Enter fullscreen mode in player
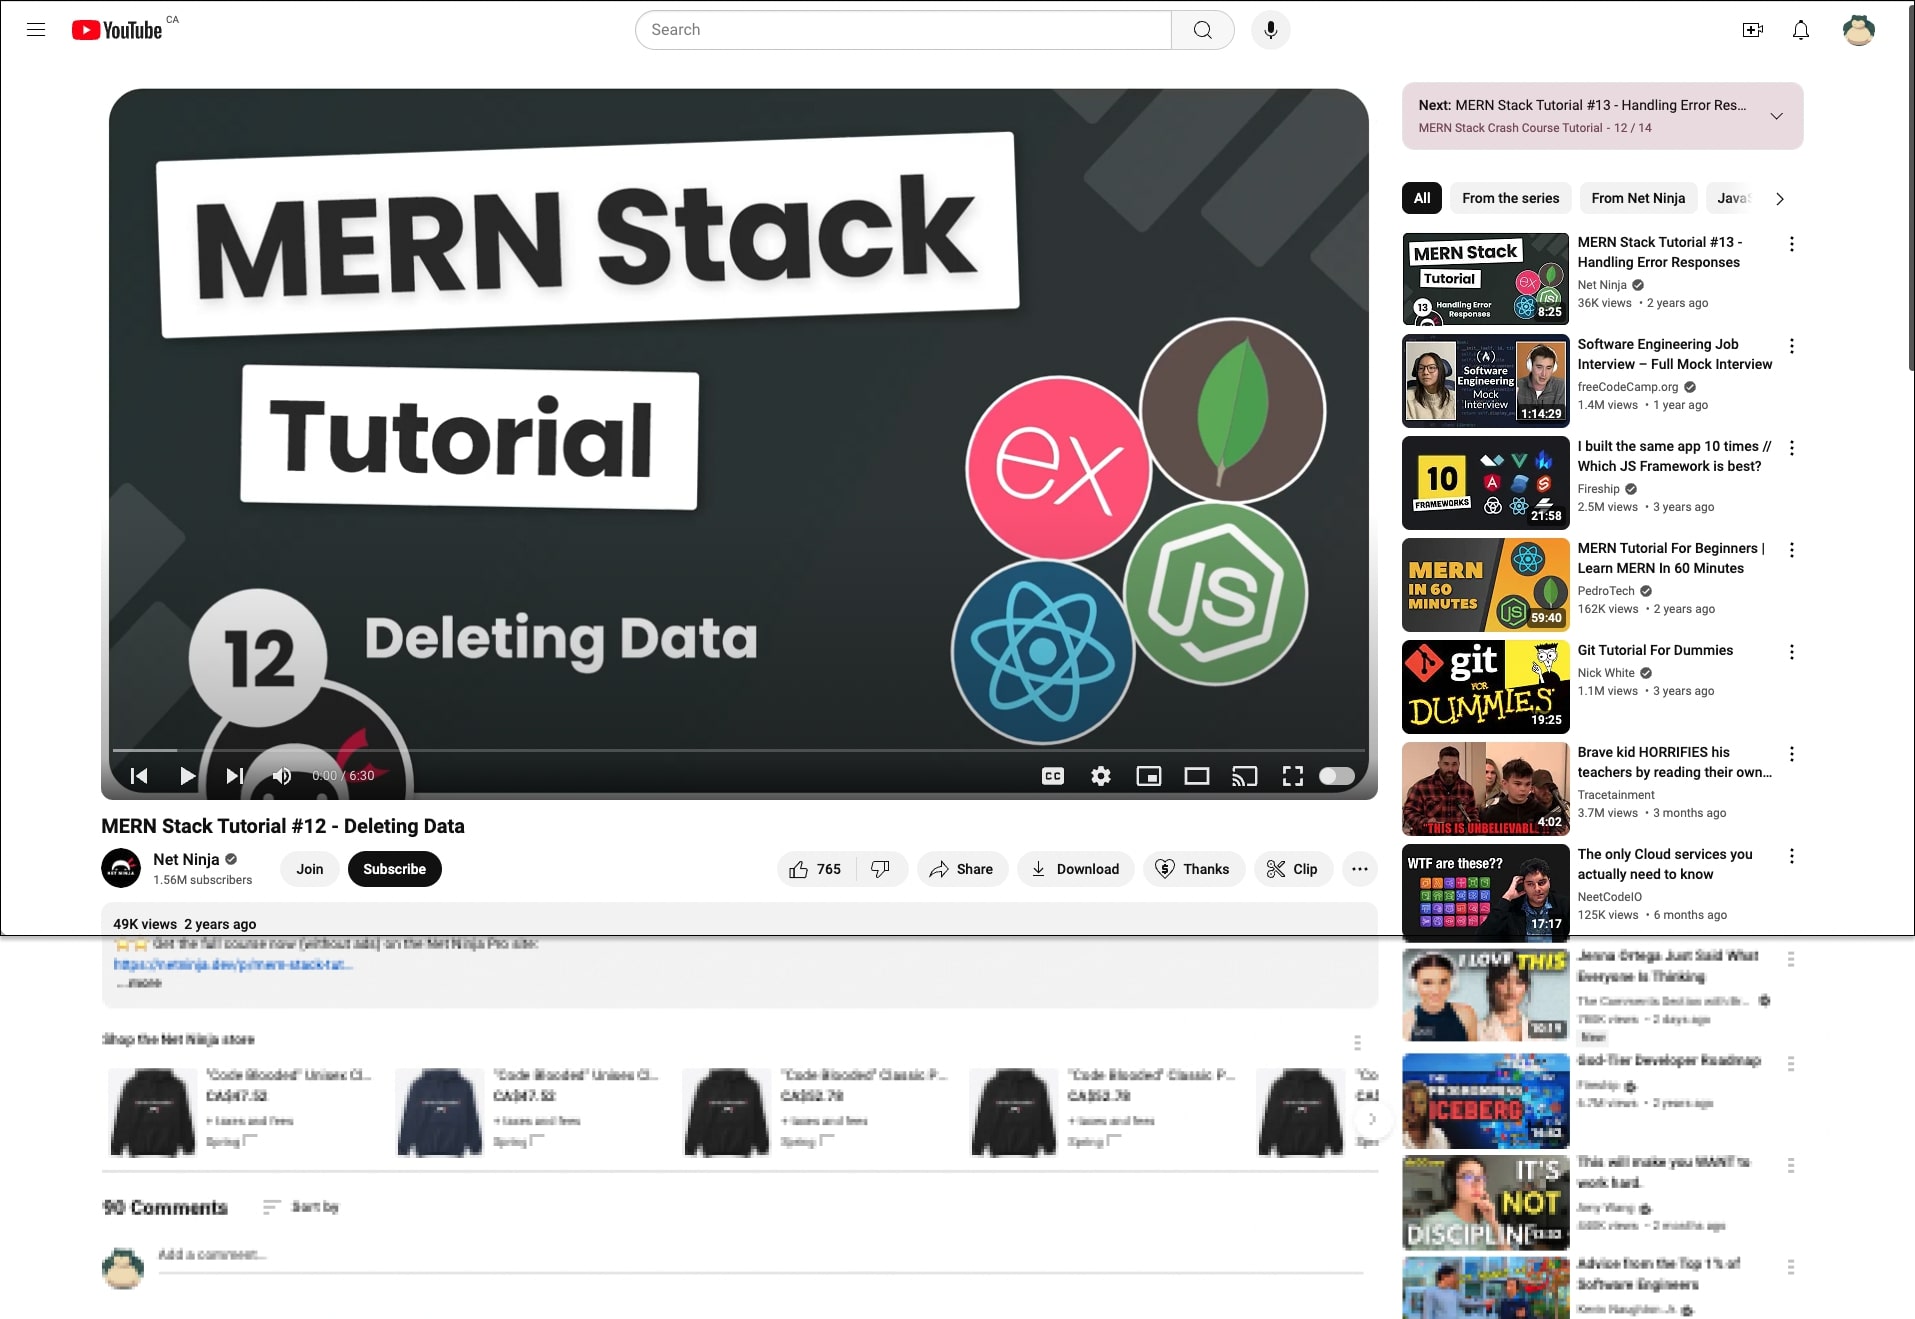The width and height of the screenshot is (1915, 1319). pos(1292,776)
